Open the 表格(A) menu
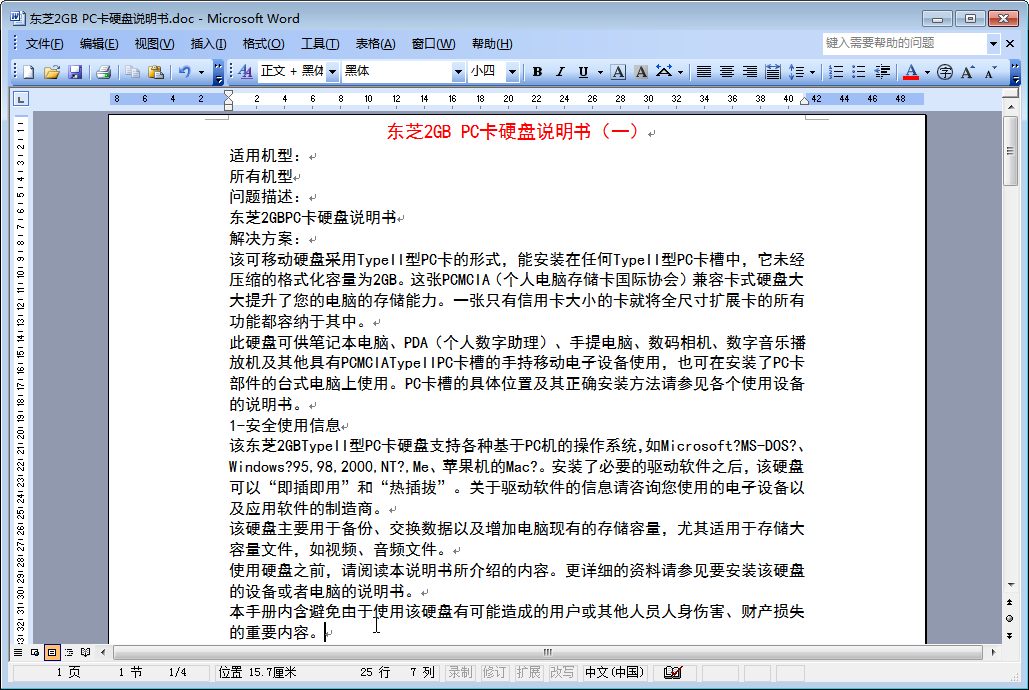 tap(375, 44)
